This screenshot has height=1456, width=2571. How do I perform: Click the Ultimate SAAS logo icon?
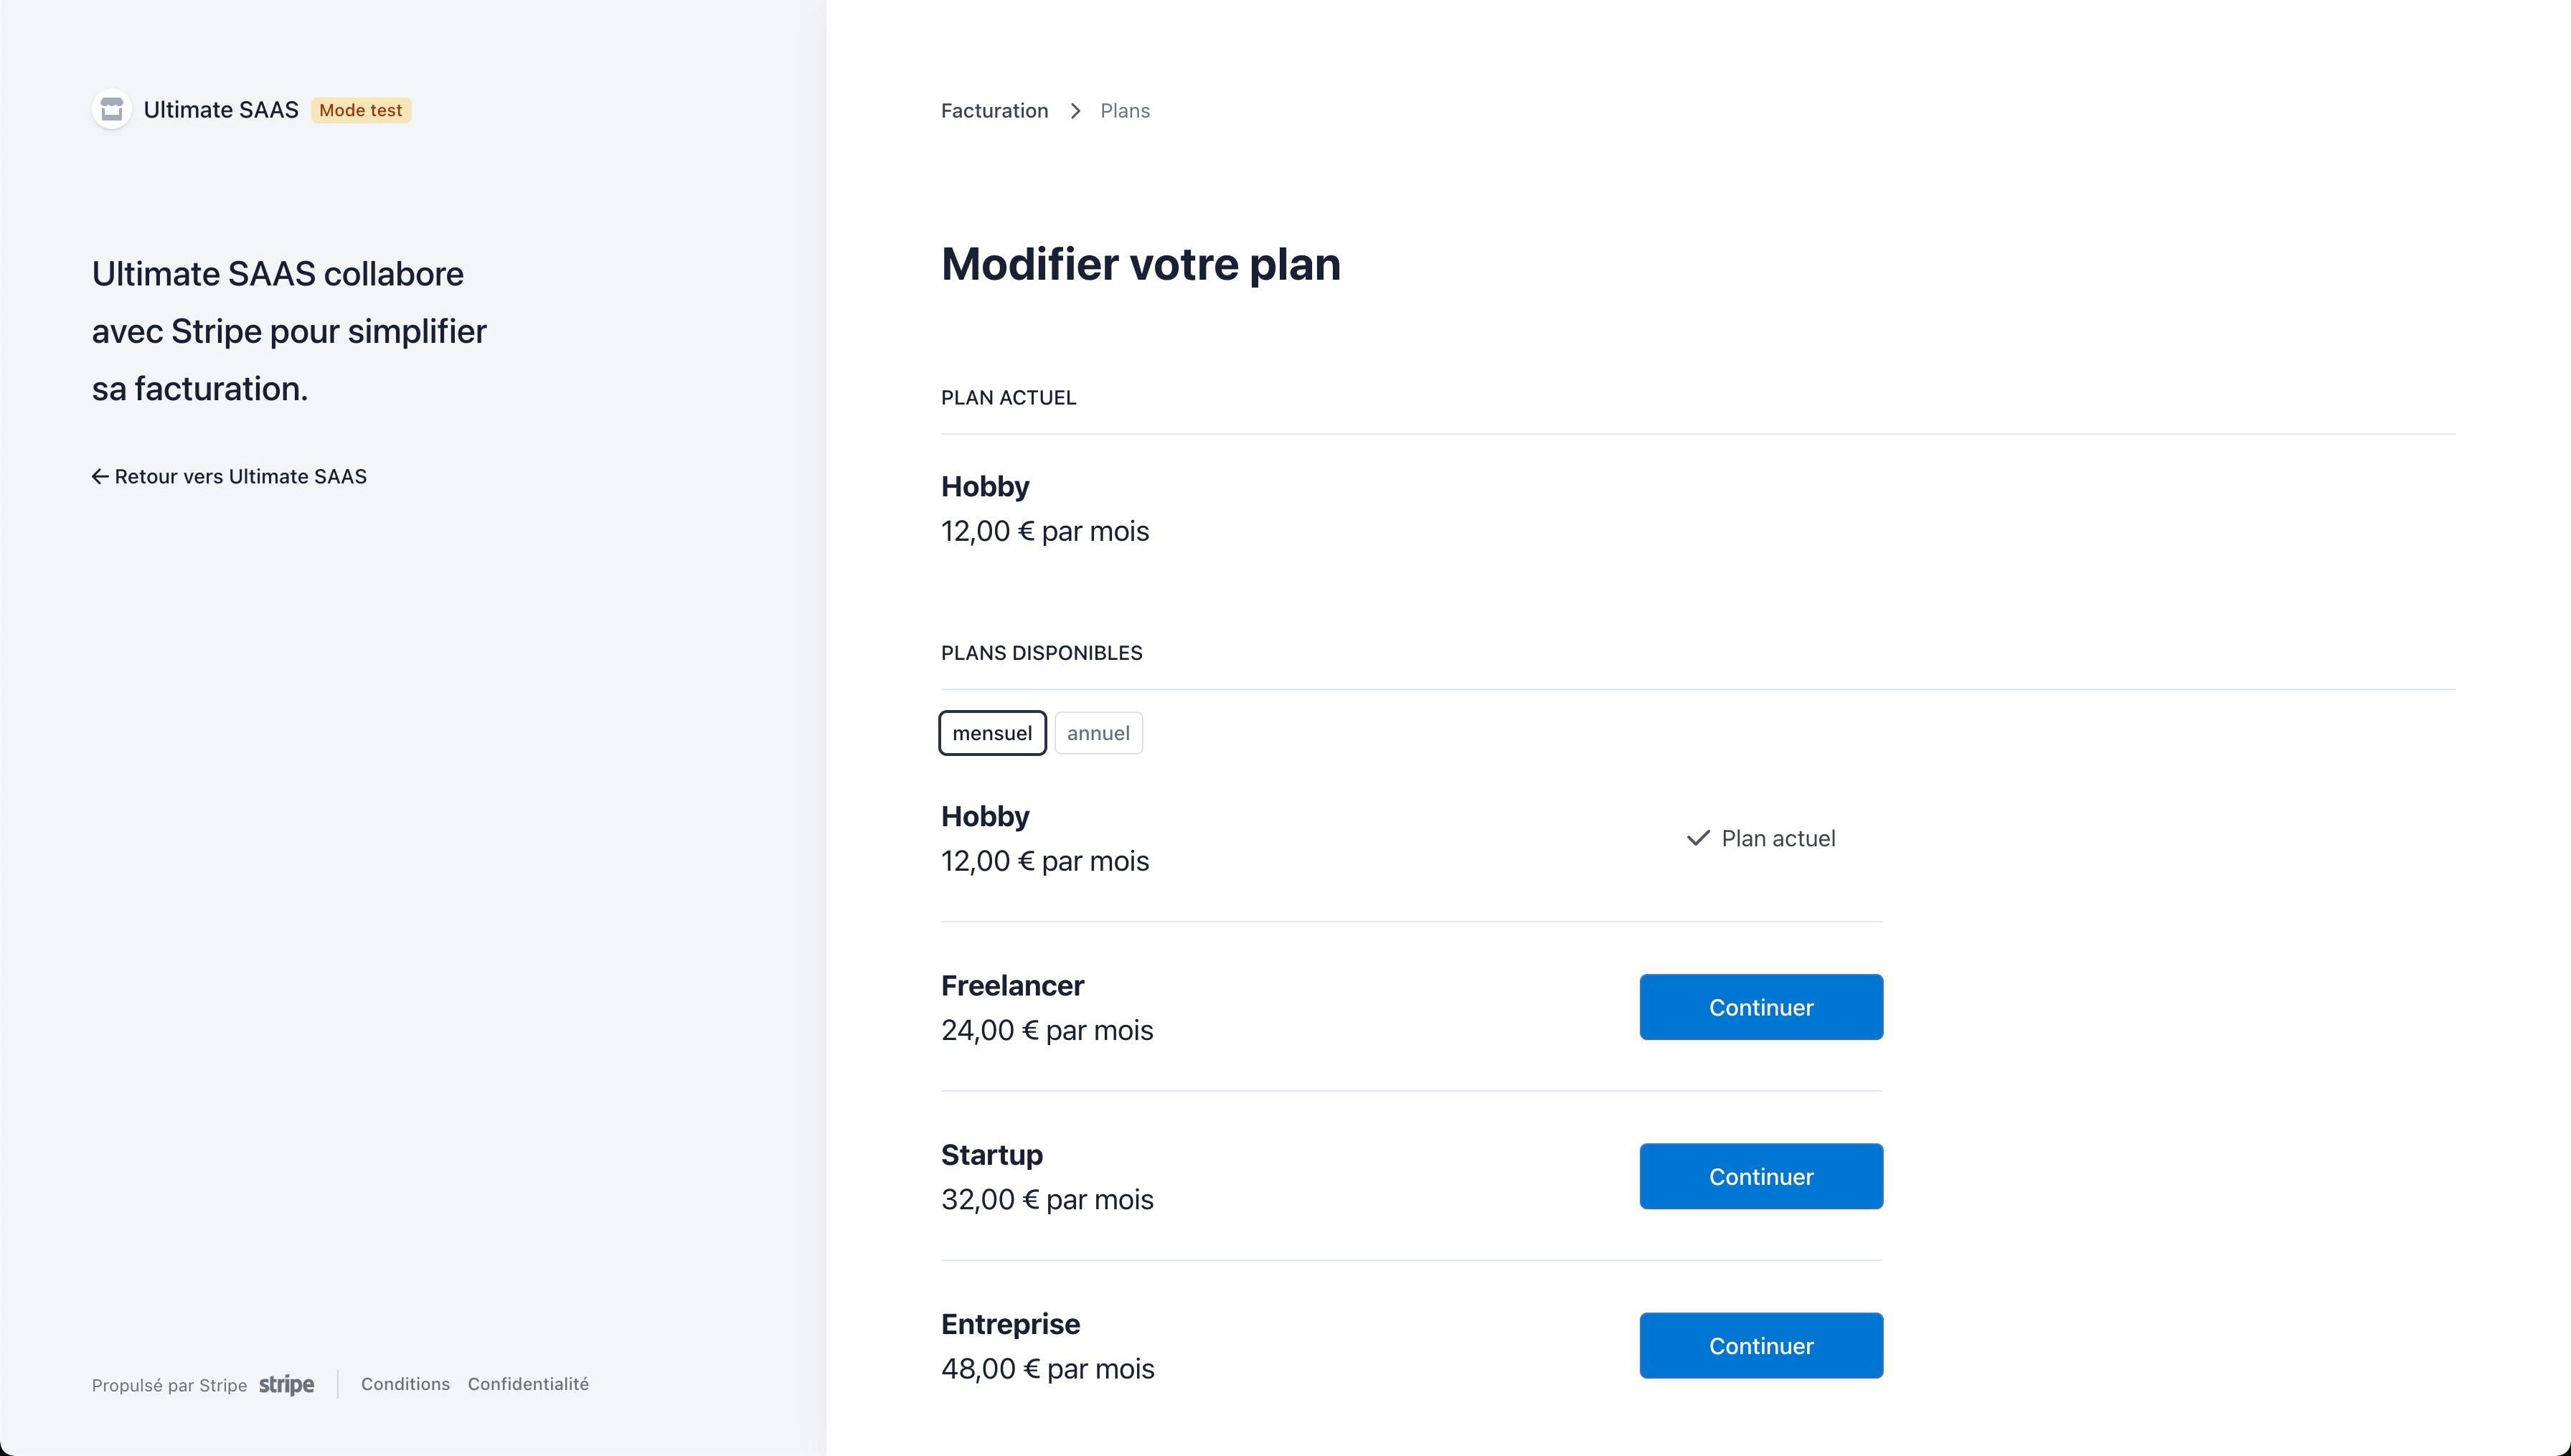(x=111, y=109)
